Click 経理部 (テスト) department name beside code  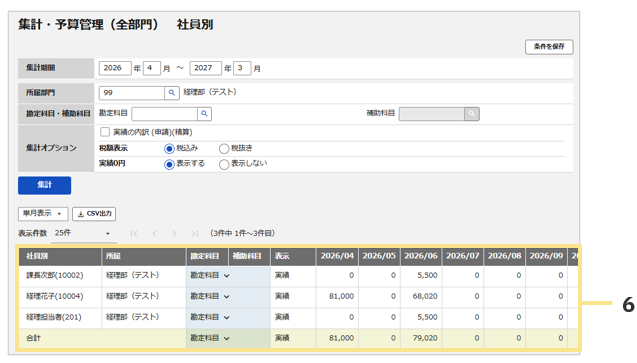click(210, 92)
